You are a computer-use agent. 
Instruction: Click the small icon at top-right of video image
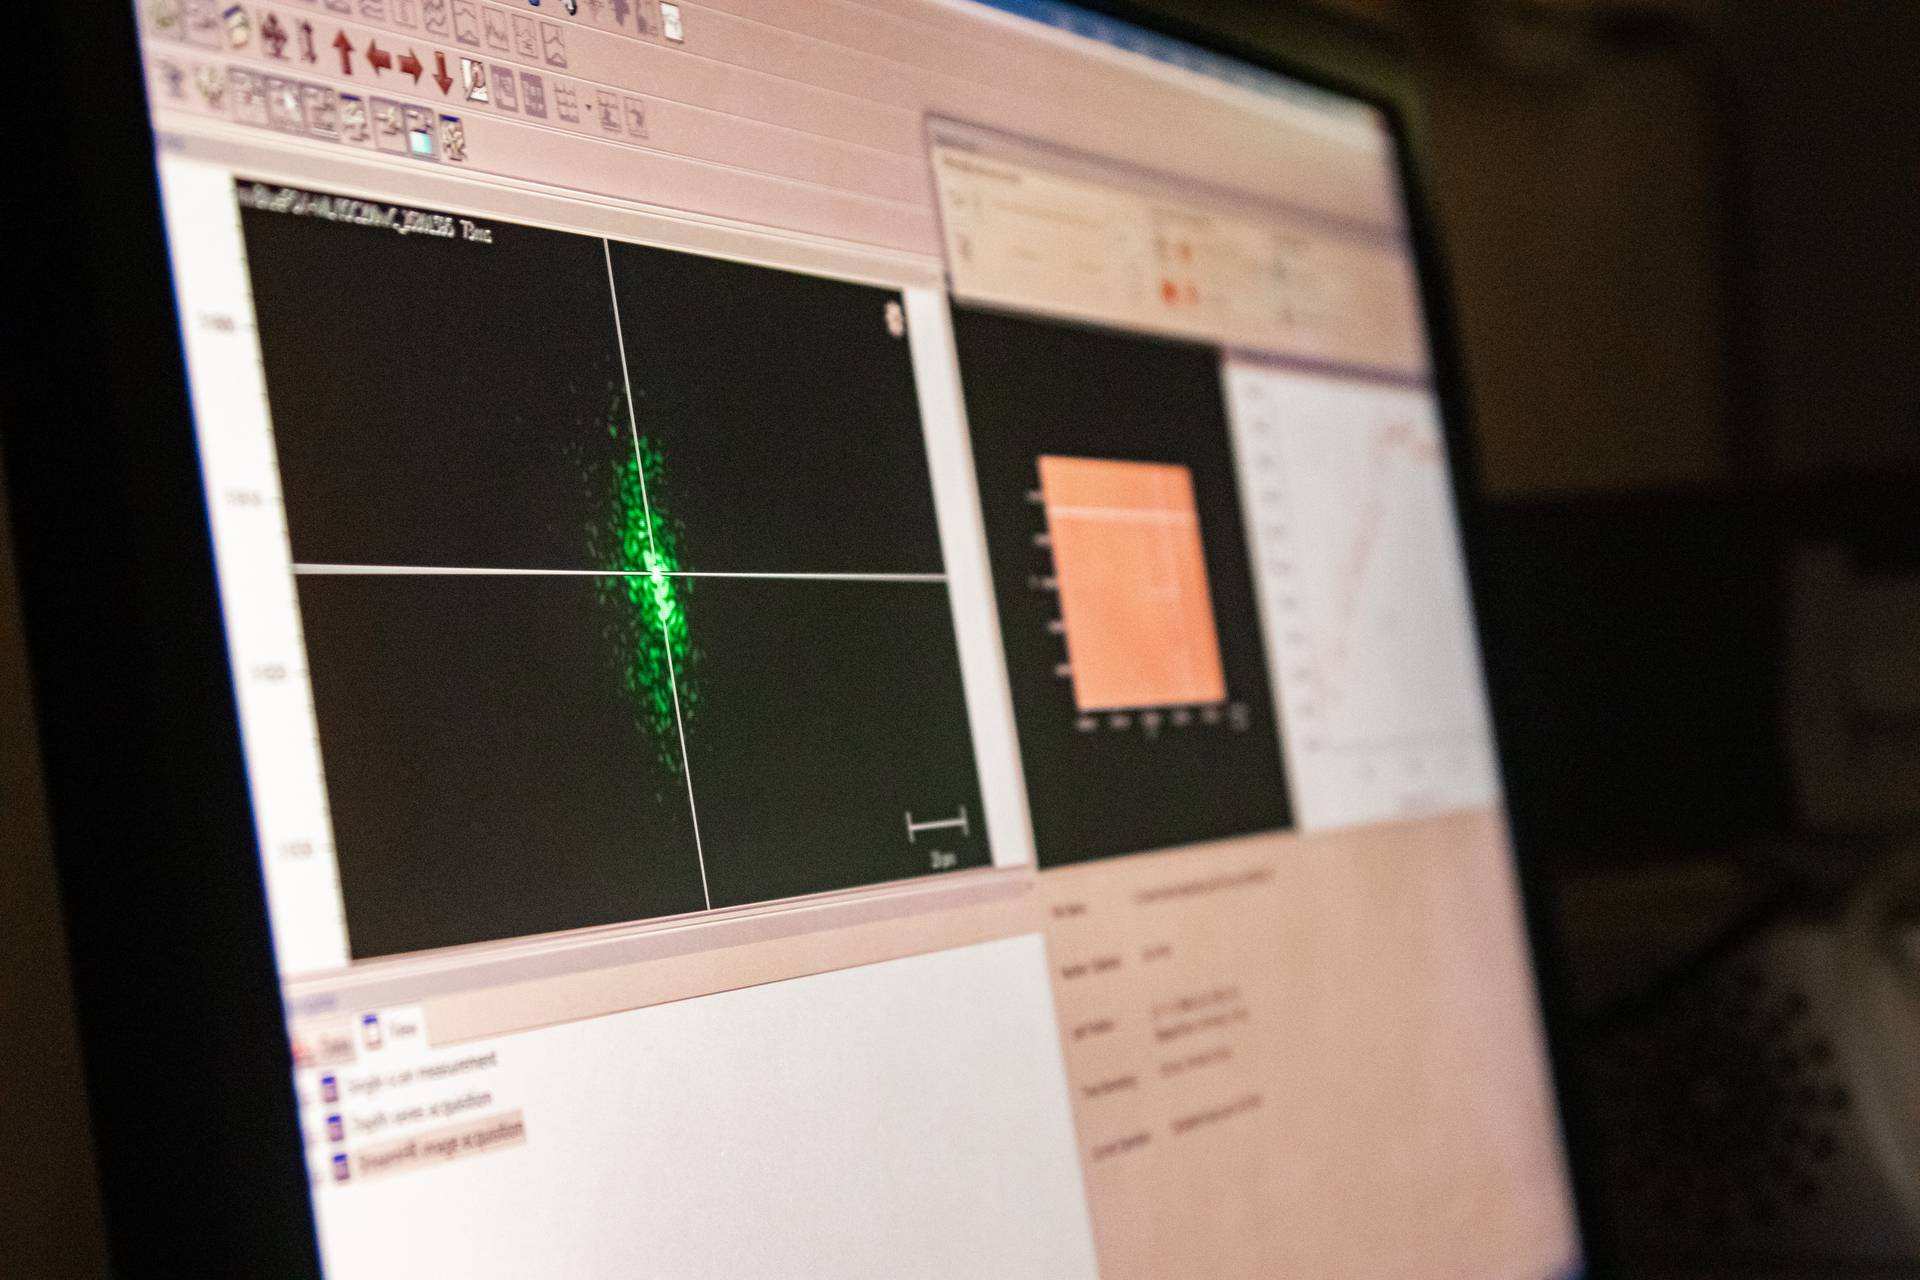point(893,318)
